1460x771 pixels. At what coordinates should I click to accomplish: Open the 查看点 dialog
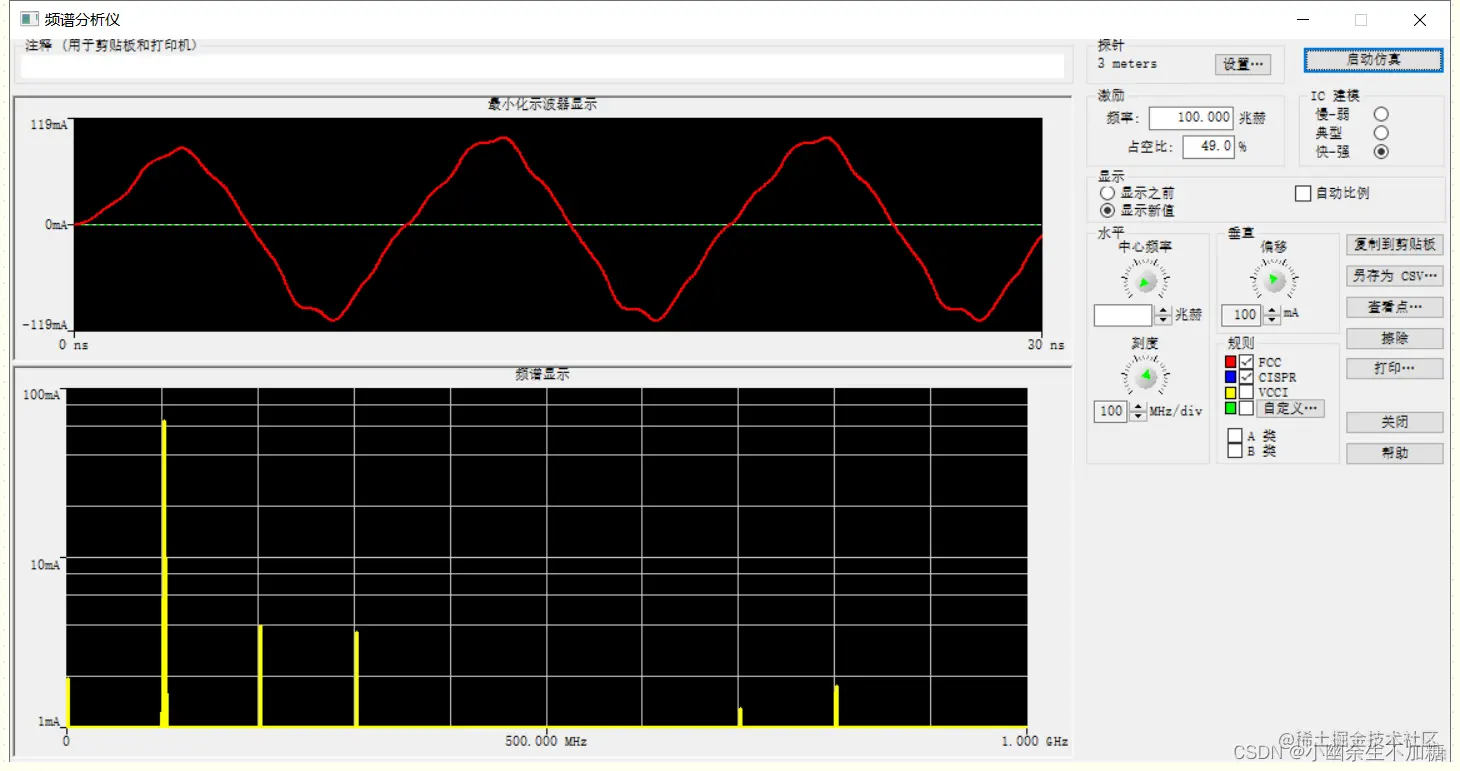pos(1394,307)
